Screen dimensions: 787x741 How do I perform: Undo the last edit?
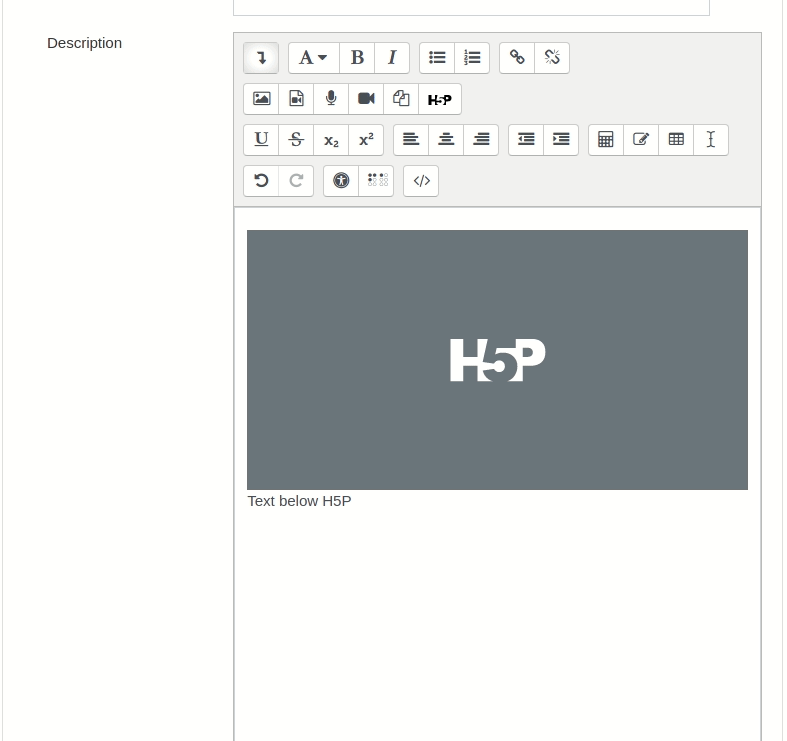click(x=261, y=181)
